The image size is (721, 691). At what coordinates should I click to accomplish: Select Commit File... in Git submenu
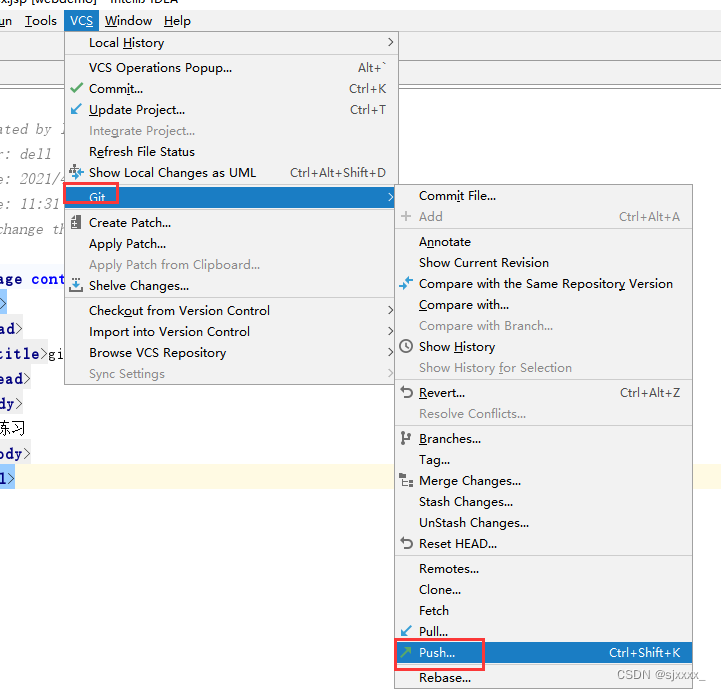(x=544, y=195)
